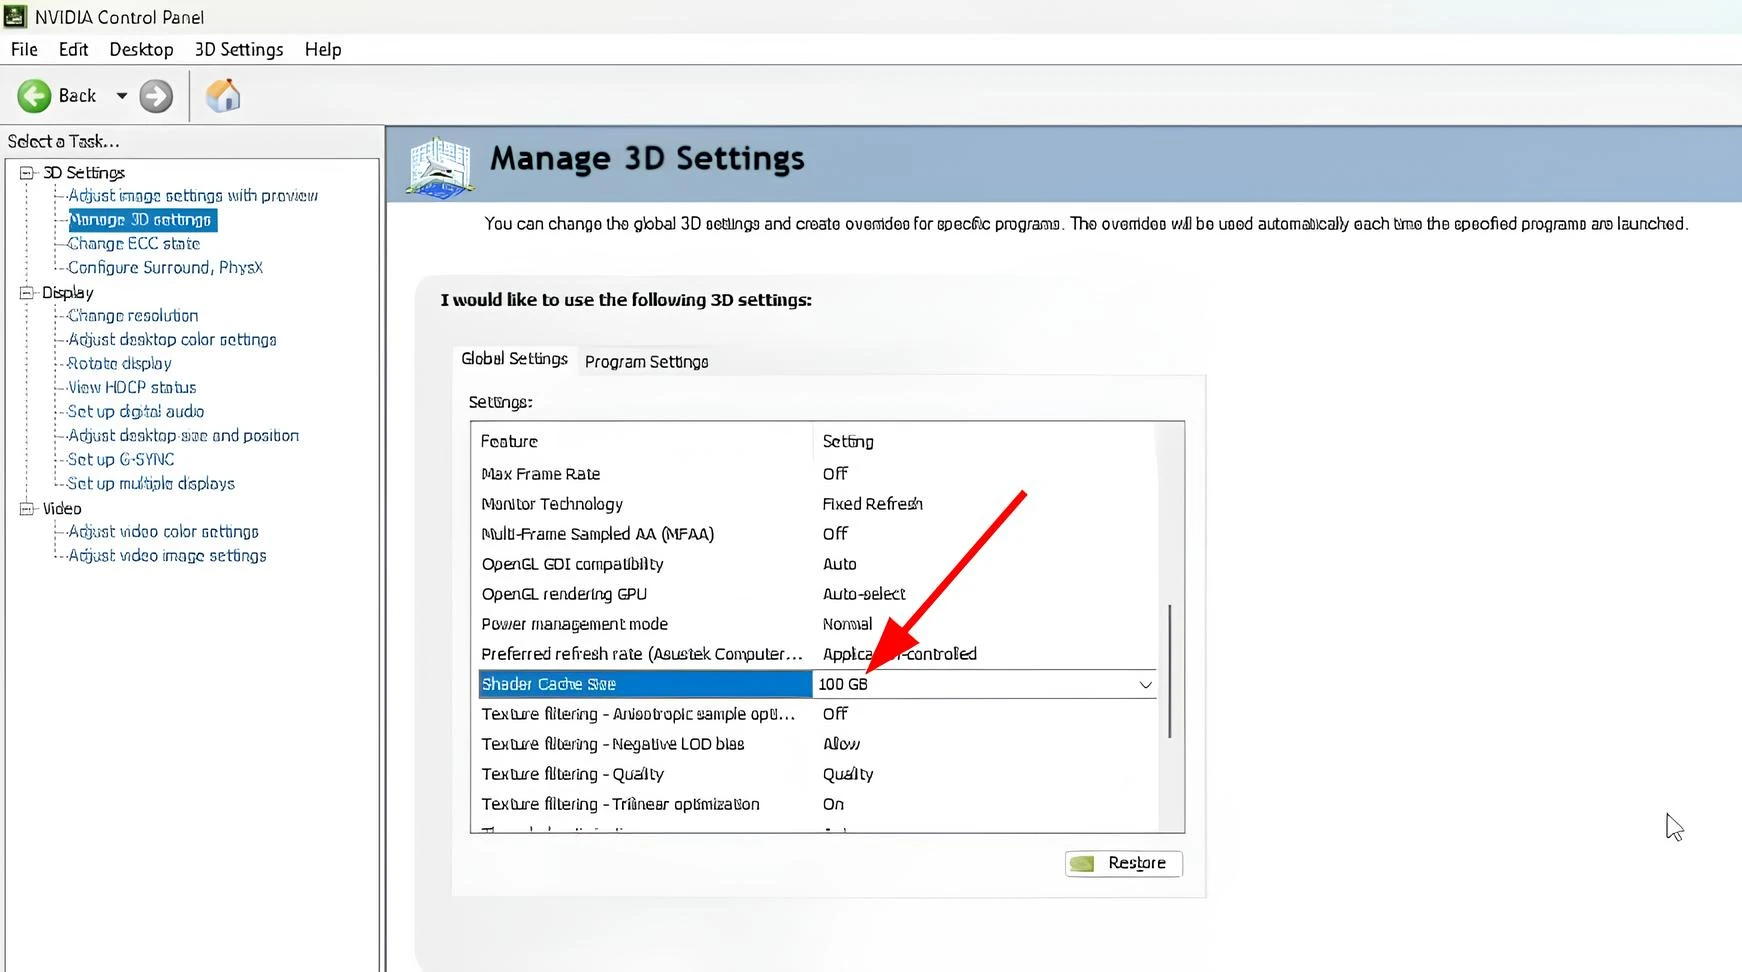Screen dimensions: 1742x972
Task: Open Set up multiple displays
Action: click(x=151, y=484)
